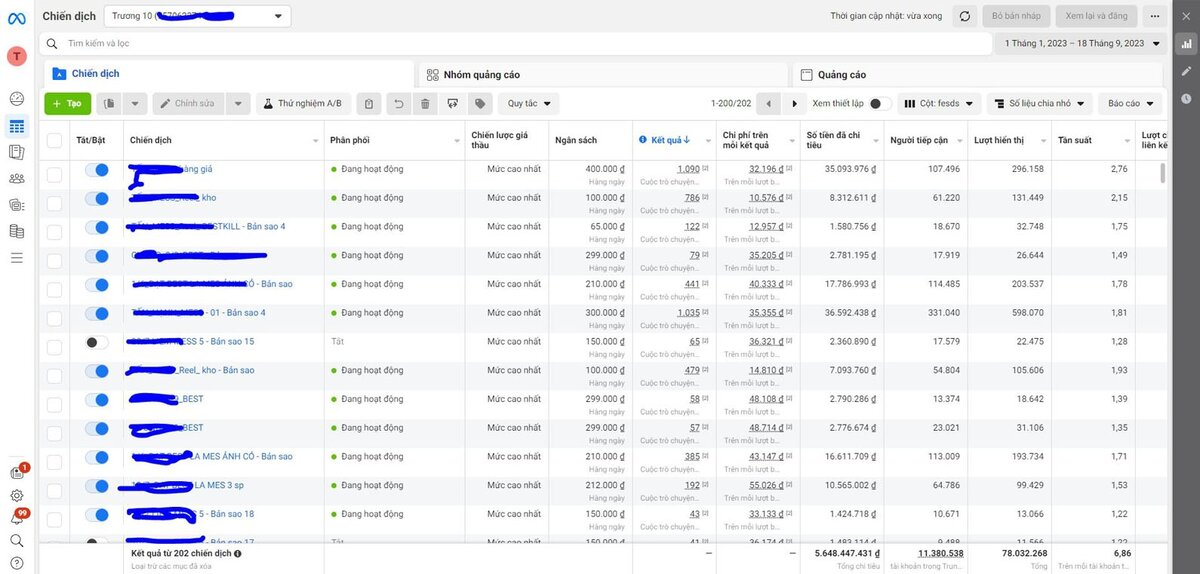The width and height of the screenshot is (1200, 574).
Task: Open the all tools hamburger menu
Action: [x=16, y=258]
